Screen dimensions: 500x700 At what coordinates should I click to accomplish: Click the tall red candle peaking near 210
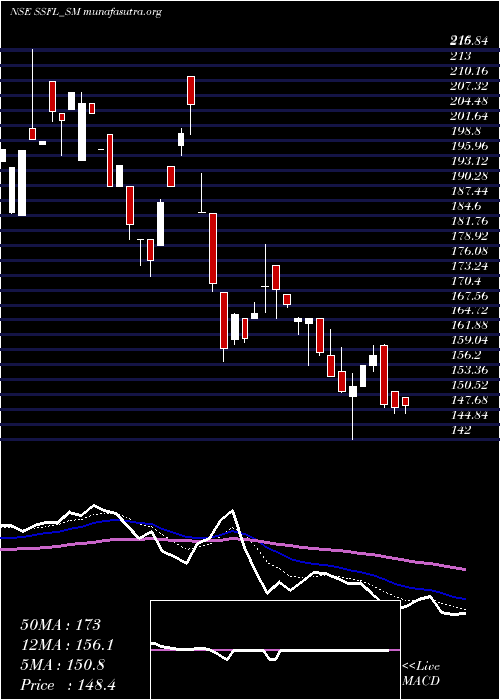coord(191,91)
